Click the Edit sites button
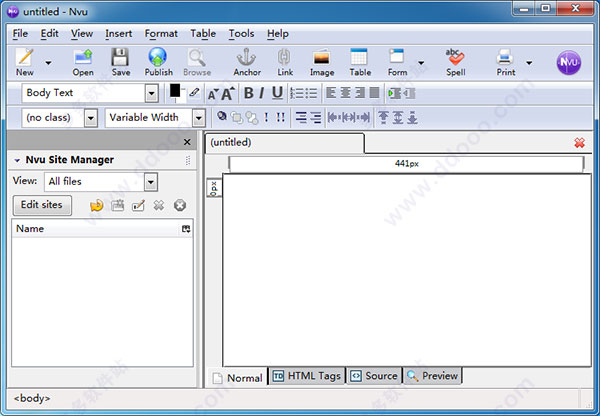Image resolution: width=600 pixels, height=416 pixels. pos(42,205)
